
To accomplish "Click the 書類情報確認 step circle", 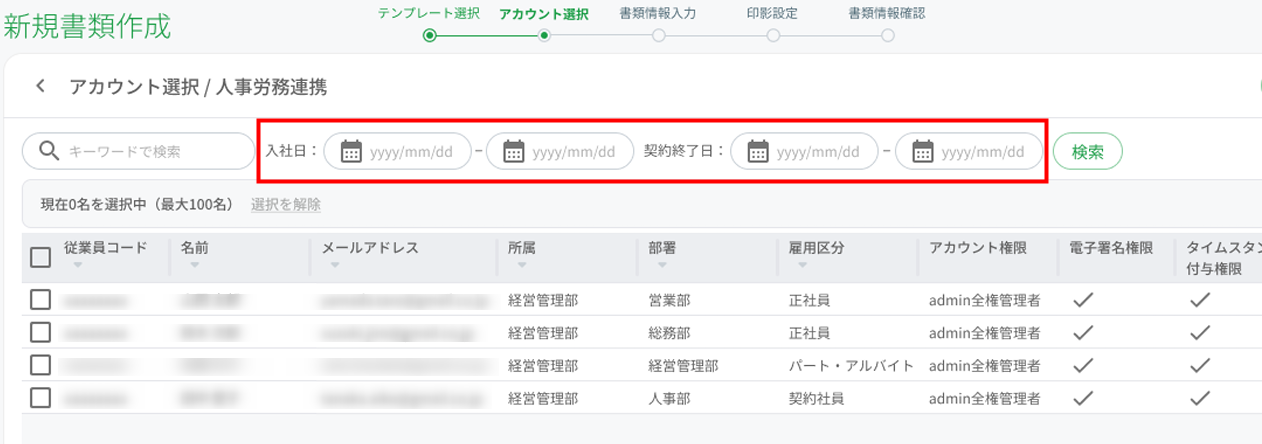I will [887, 35].
